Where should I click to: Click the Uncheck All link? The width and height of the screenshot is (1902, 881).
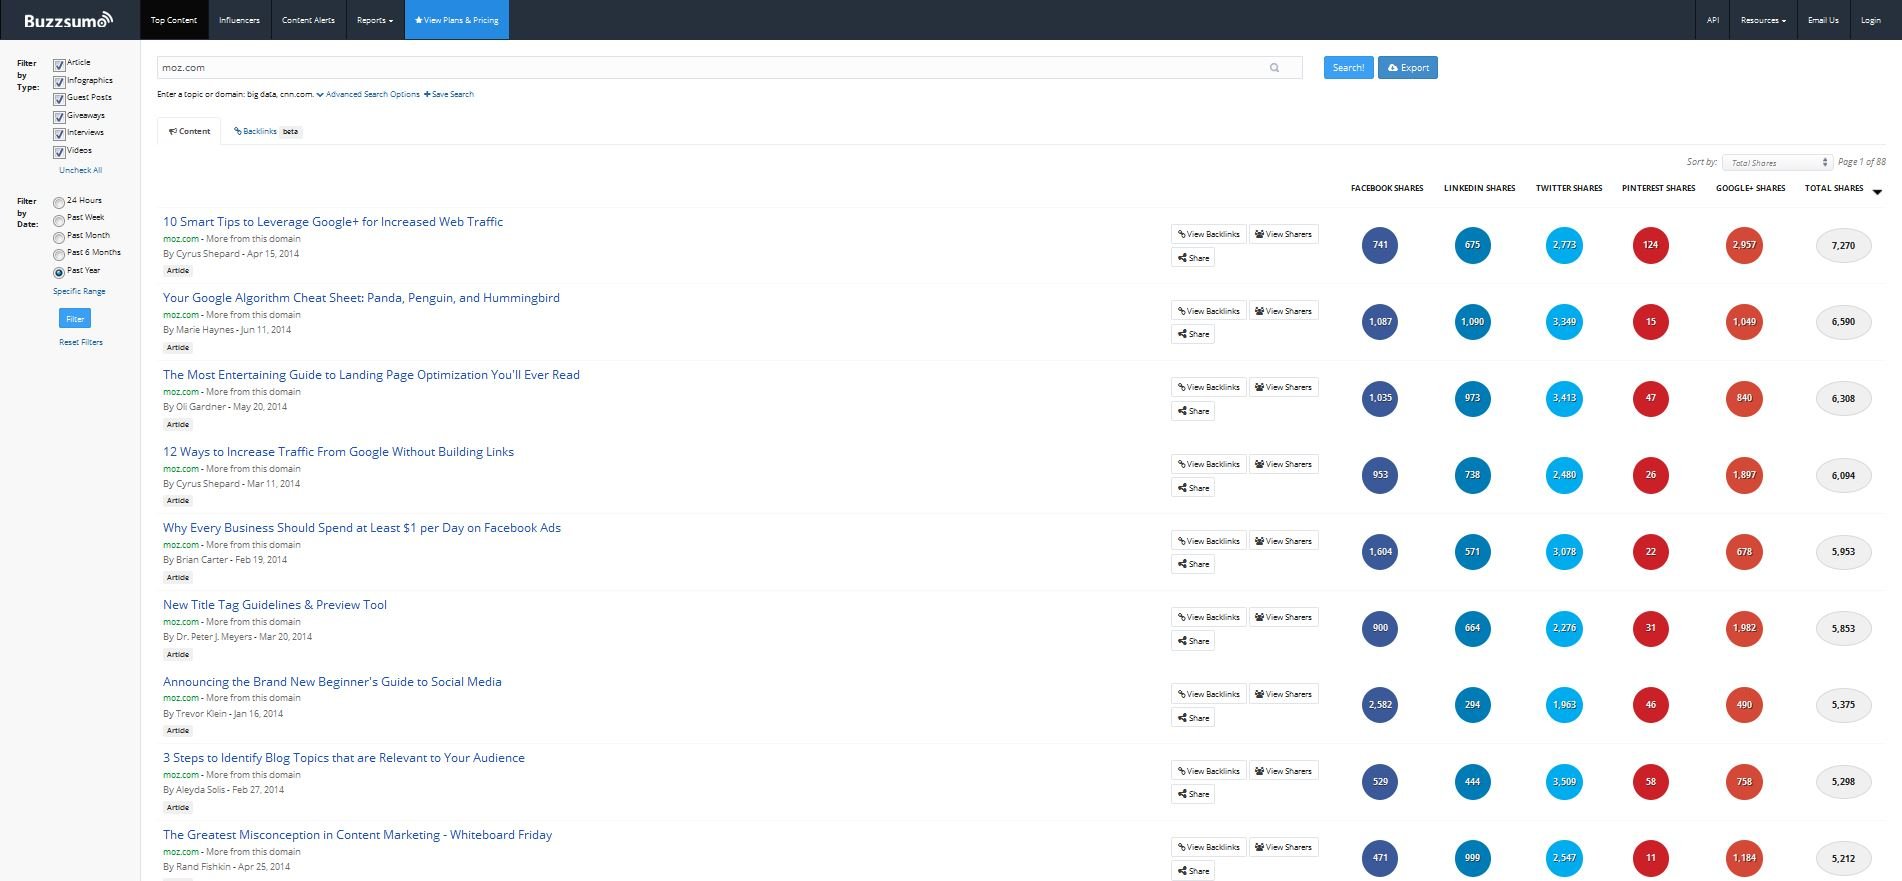point(80,170)
